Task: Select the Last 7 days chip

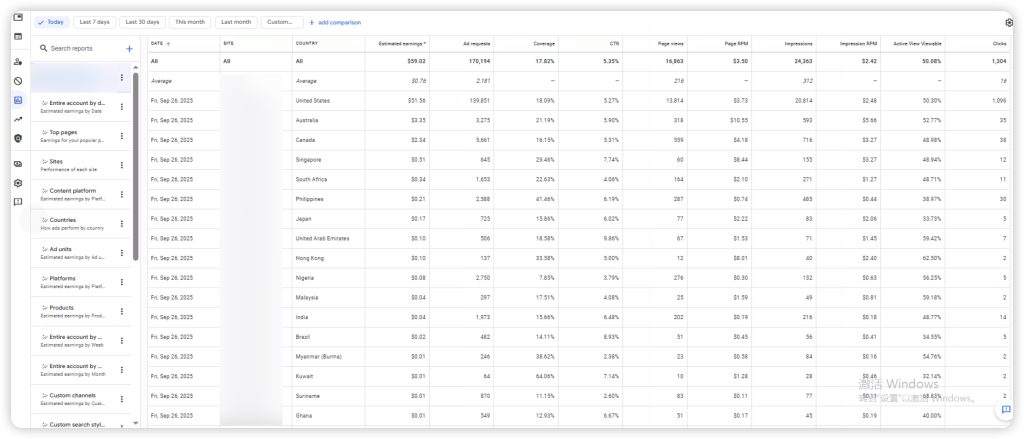Action: 95,22
